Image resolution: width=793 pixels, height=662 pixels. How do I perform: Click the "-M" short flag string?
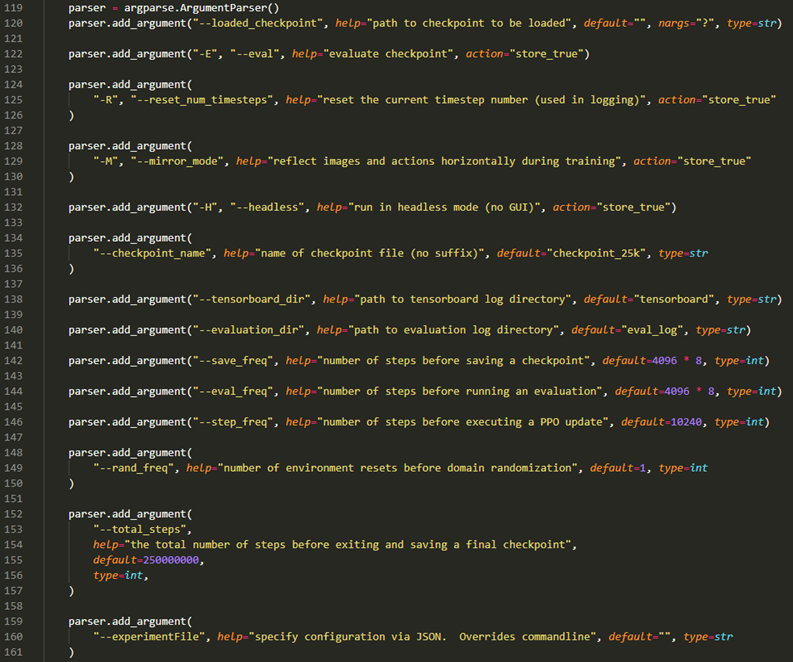click(x=106, y=161)
